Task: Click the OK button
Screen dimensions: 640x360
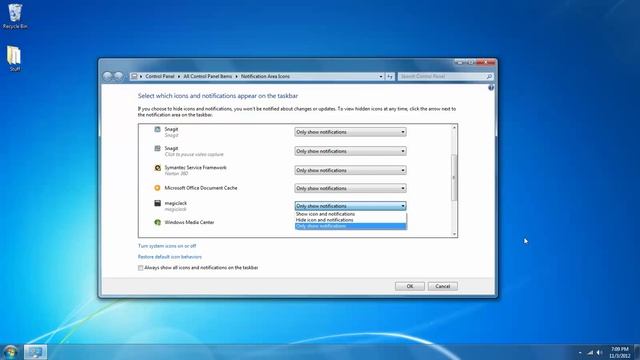Action: [410, 286]
